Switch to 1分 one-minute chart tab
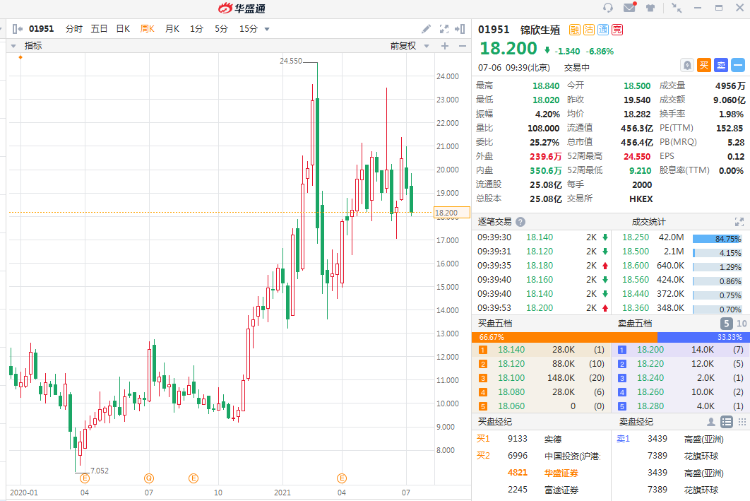This screenshot has height=501, width=750. (x=196, y=29)
